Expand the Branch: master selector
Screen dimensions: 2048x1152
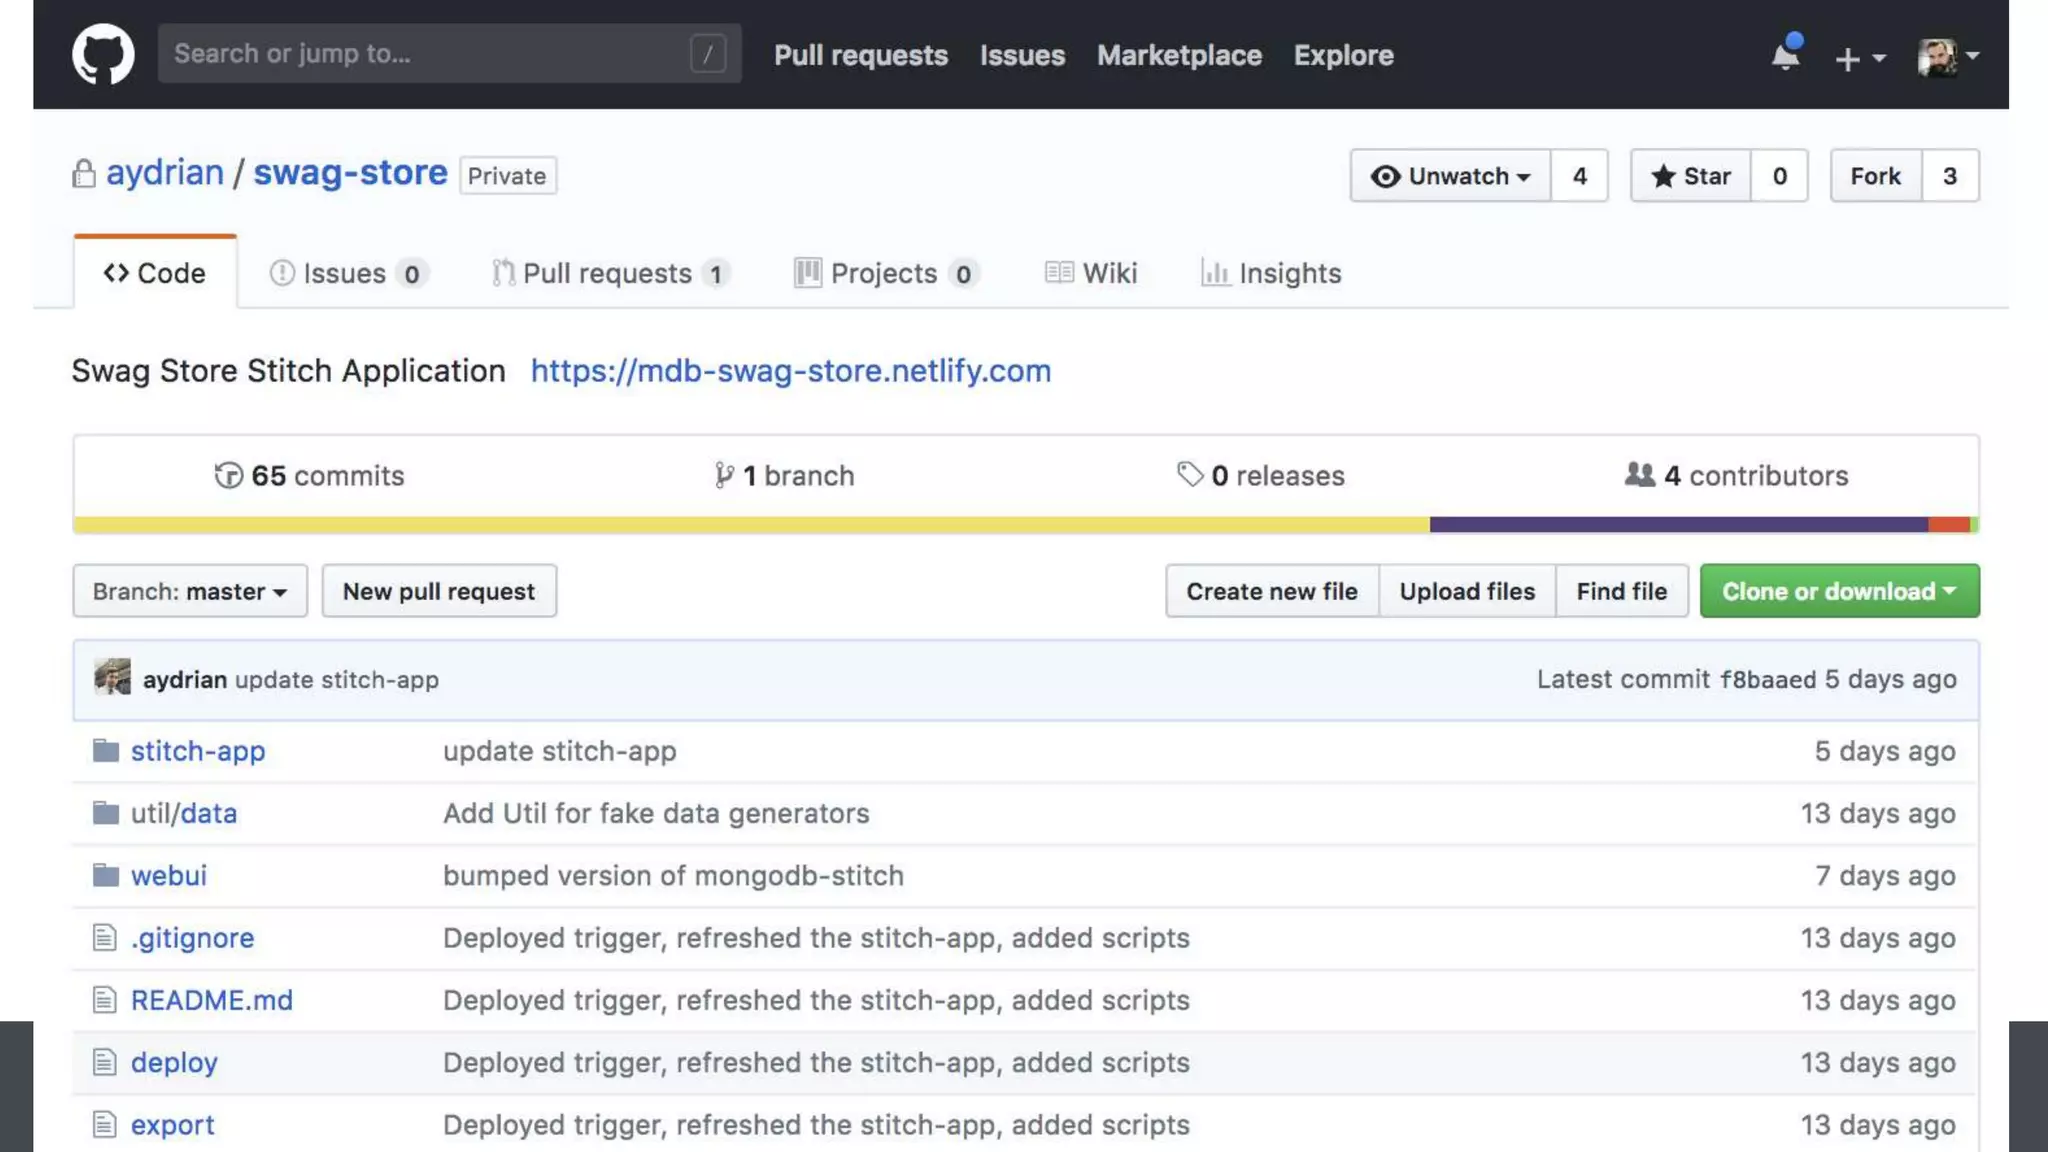[x=190, y=591]
